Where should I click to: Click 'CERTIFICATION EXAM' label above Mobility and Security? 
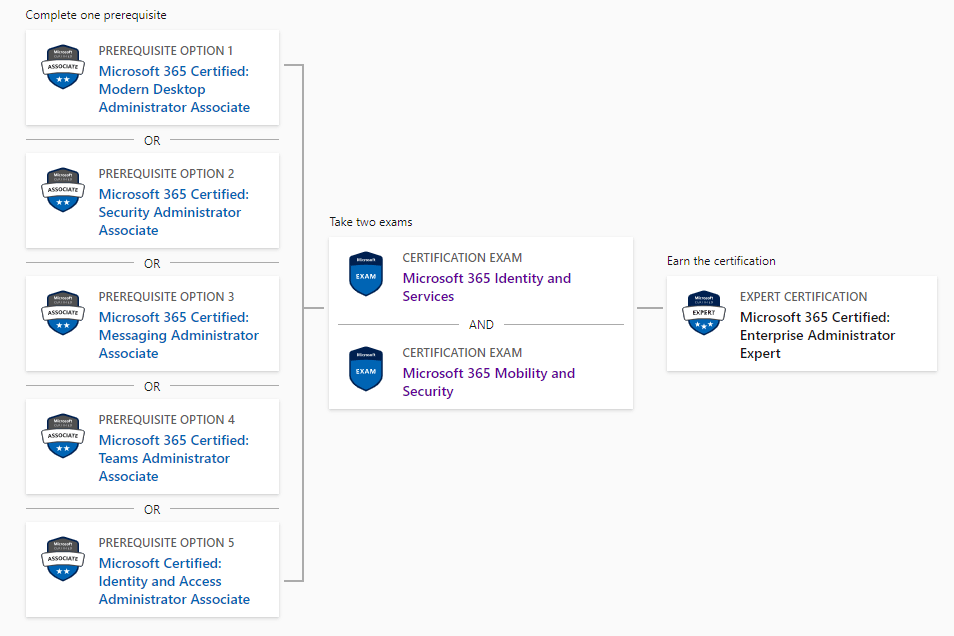(x=462, y=352)
